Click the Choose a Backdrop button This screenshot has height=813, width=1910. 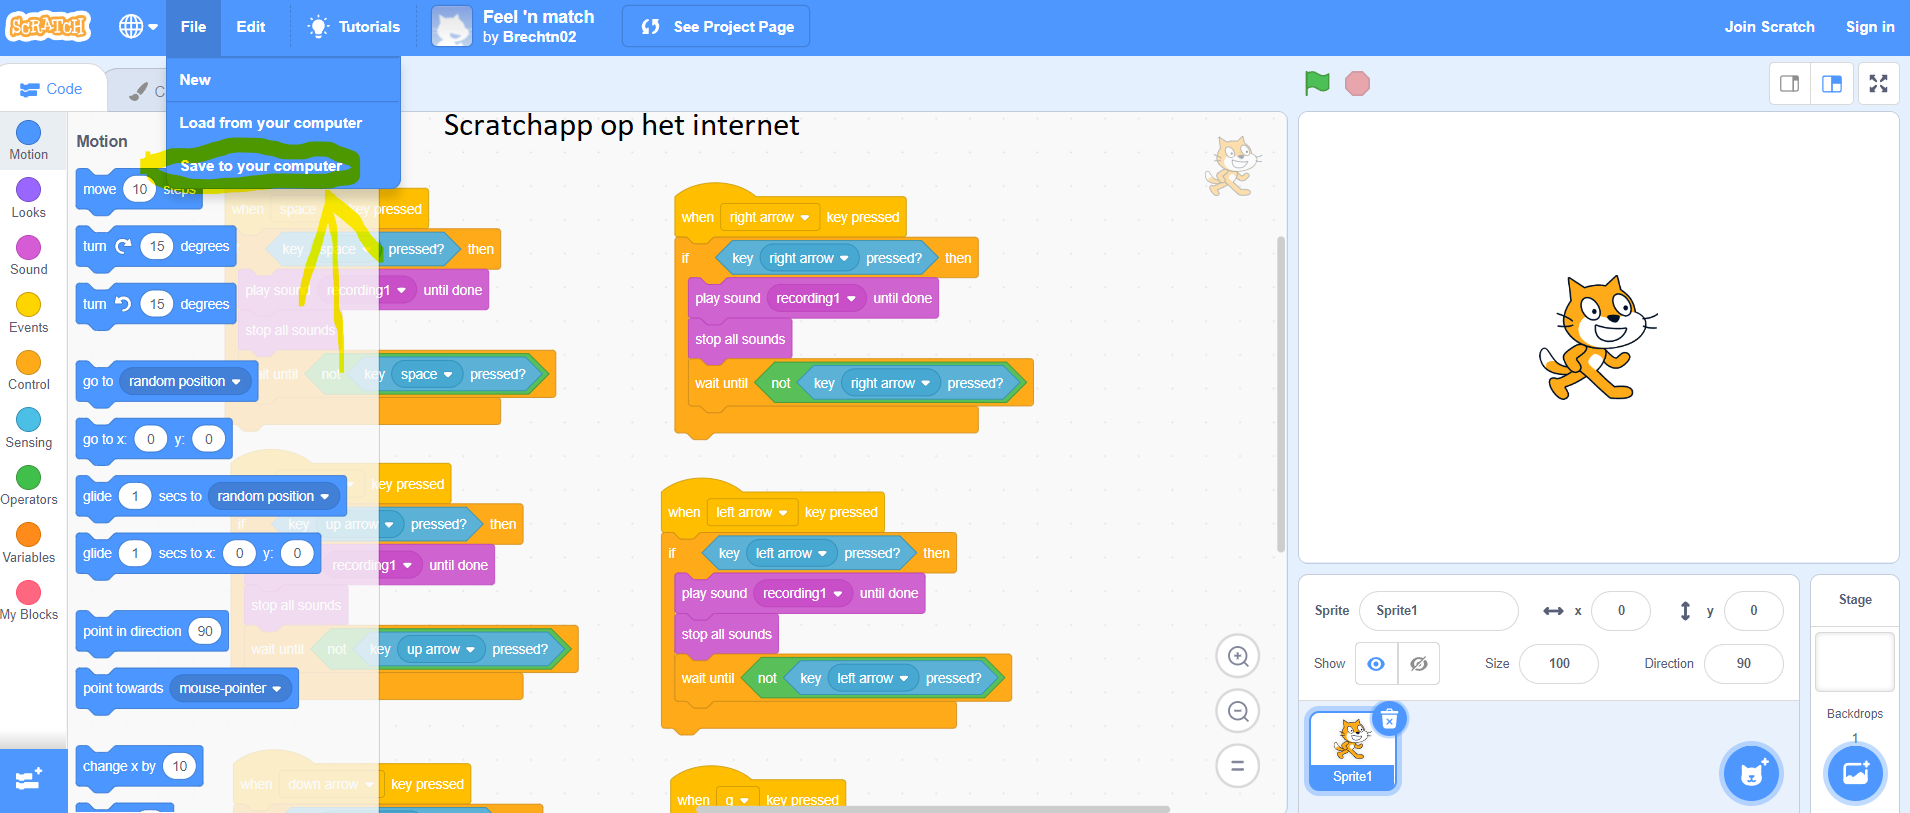point(1856,773)
